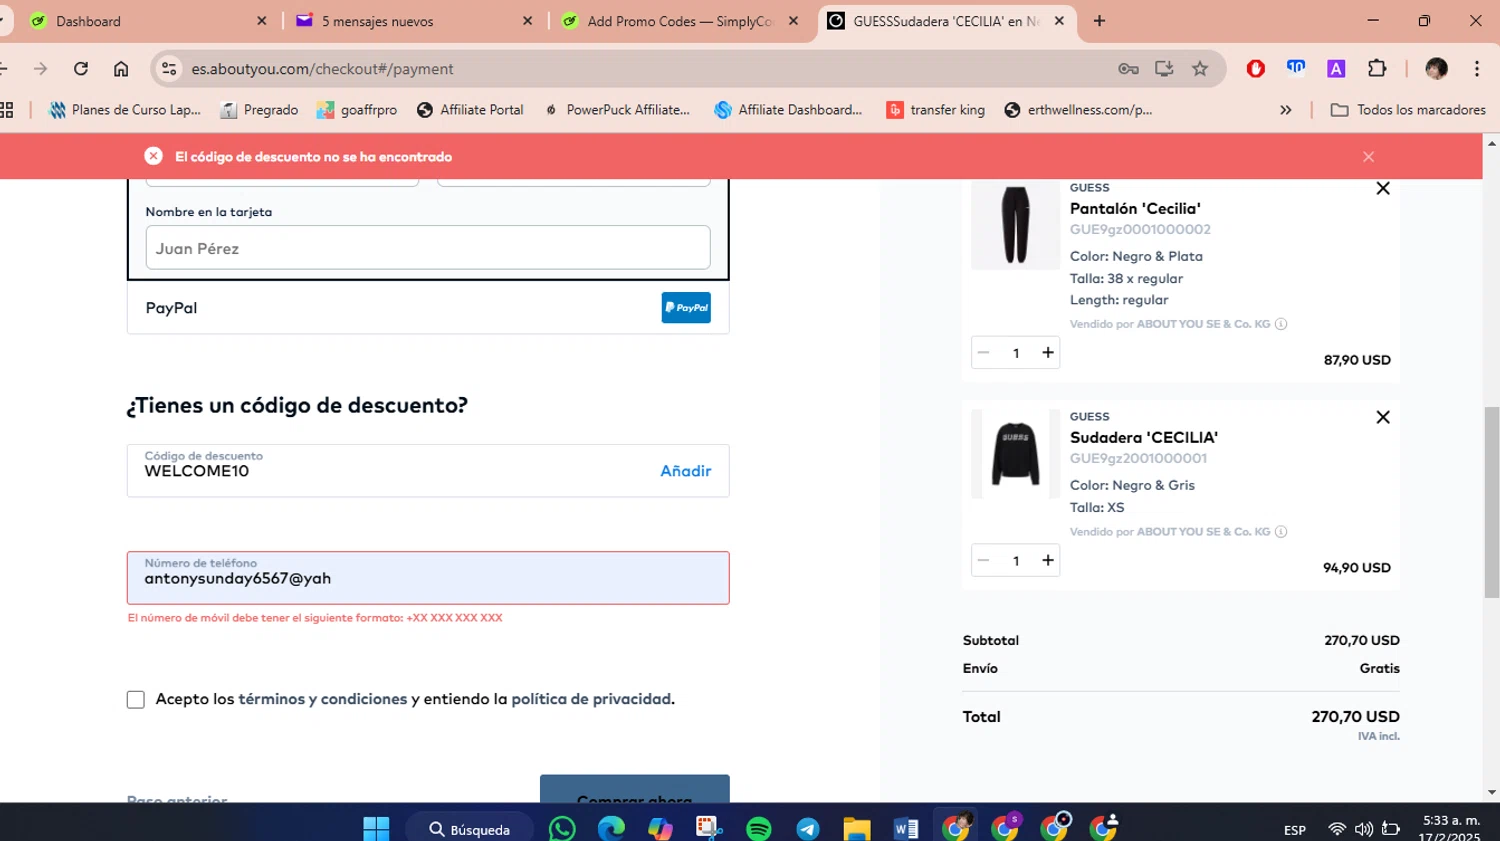Go forward in browser history
The height and width of the screenshot is (841, 1500).
click(40, 69)
